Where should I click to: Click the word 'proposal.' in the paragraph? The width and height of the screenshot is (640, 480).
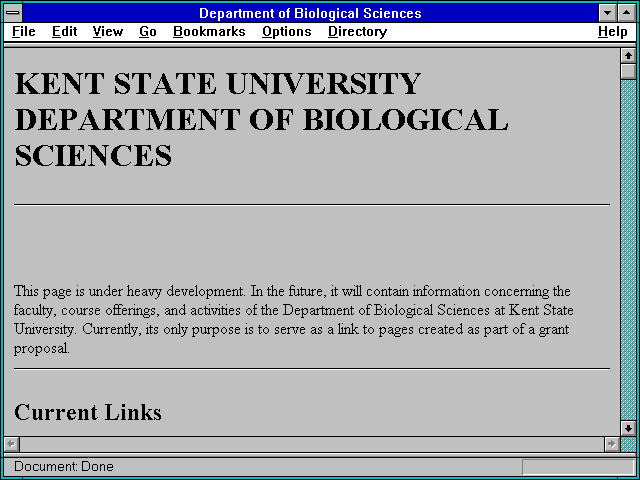(x=42, y=349)
